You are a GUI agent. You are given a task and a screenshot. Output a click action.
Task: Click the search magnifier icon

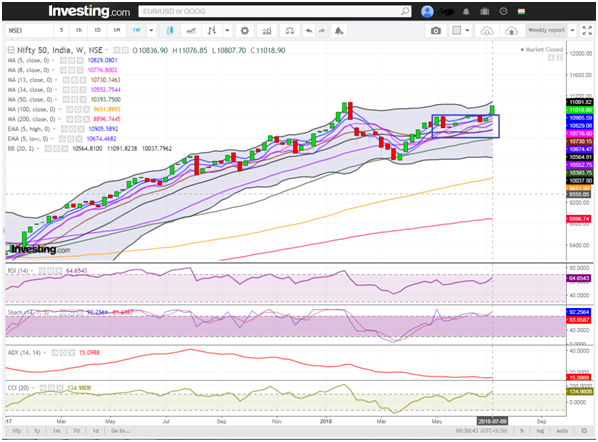point(405,11)
